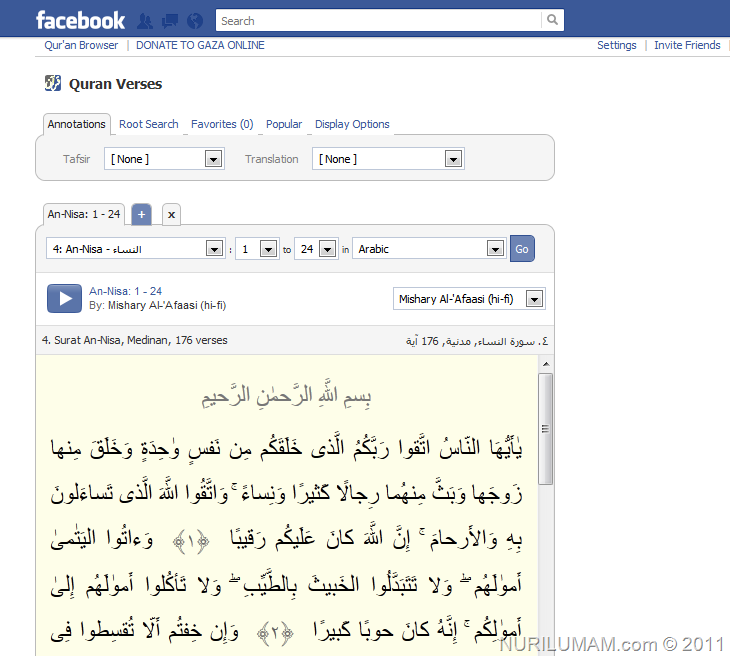Click the Go button

522,249
